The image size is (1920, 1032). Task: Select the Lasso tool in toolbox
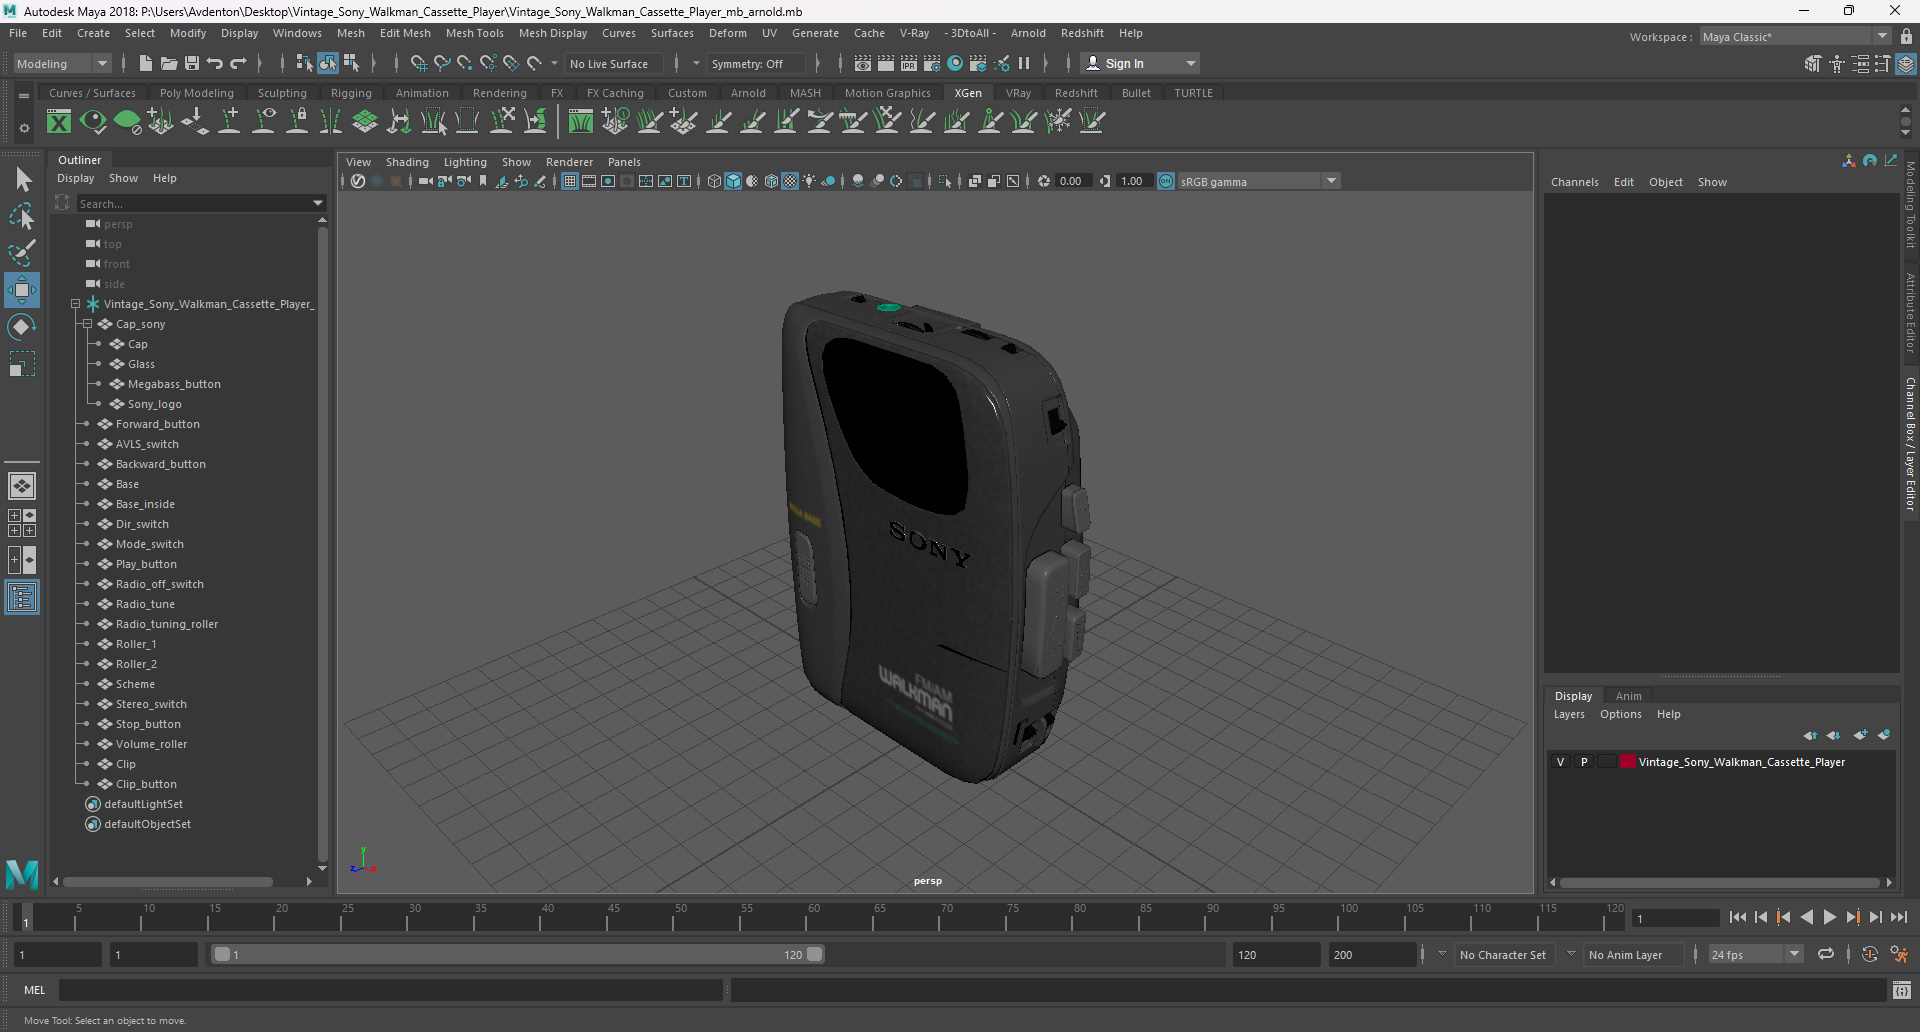22,216
